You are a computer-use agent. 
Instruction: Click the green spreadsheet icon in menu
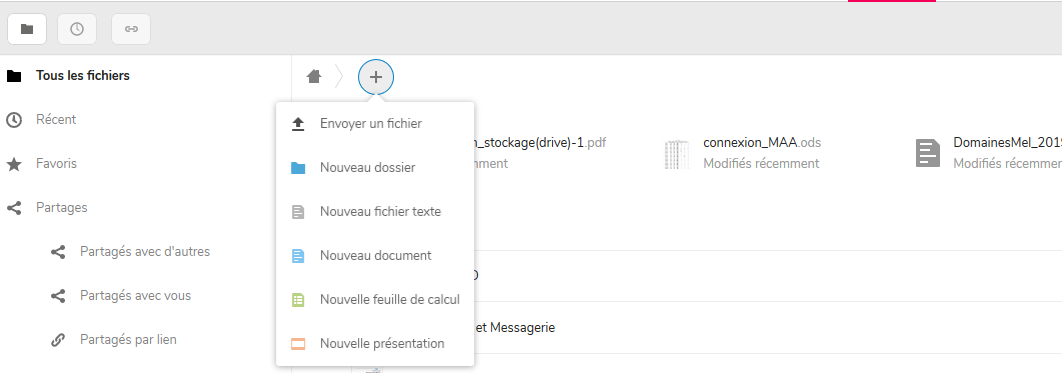coord(298,300)
